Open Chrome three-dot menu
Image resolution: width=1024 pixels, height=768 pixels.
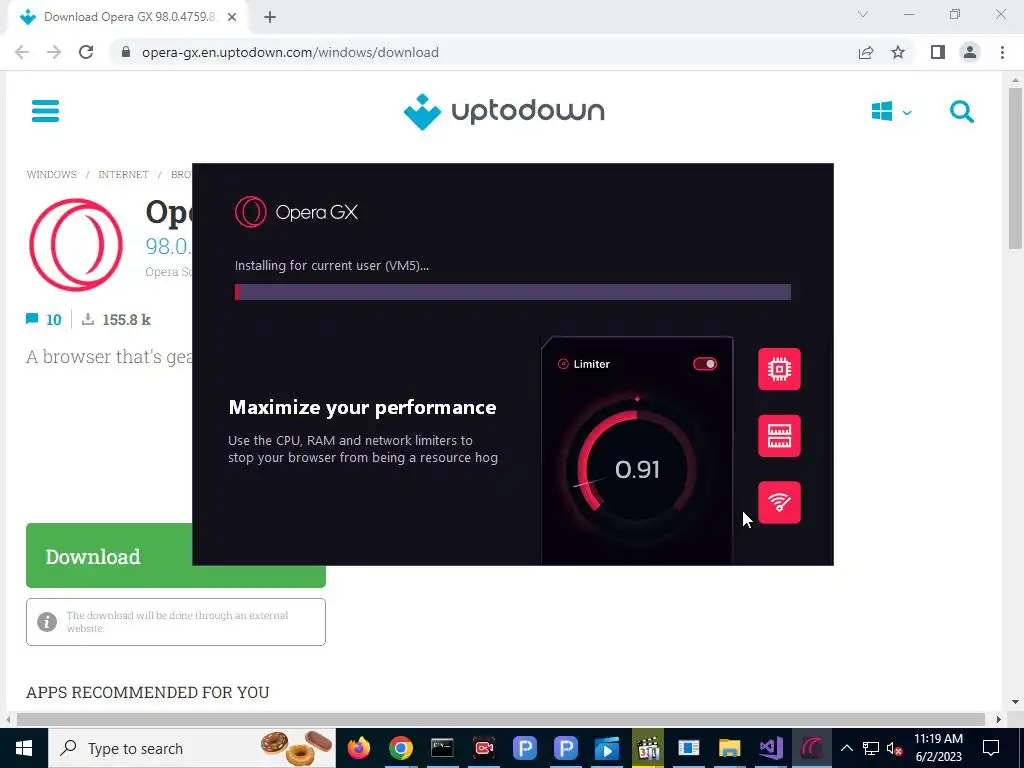(1002, 52)
